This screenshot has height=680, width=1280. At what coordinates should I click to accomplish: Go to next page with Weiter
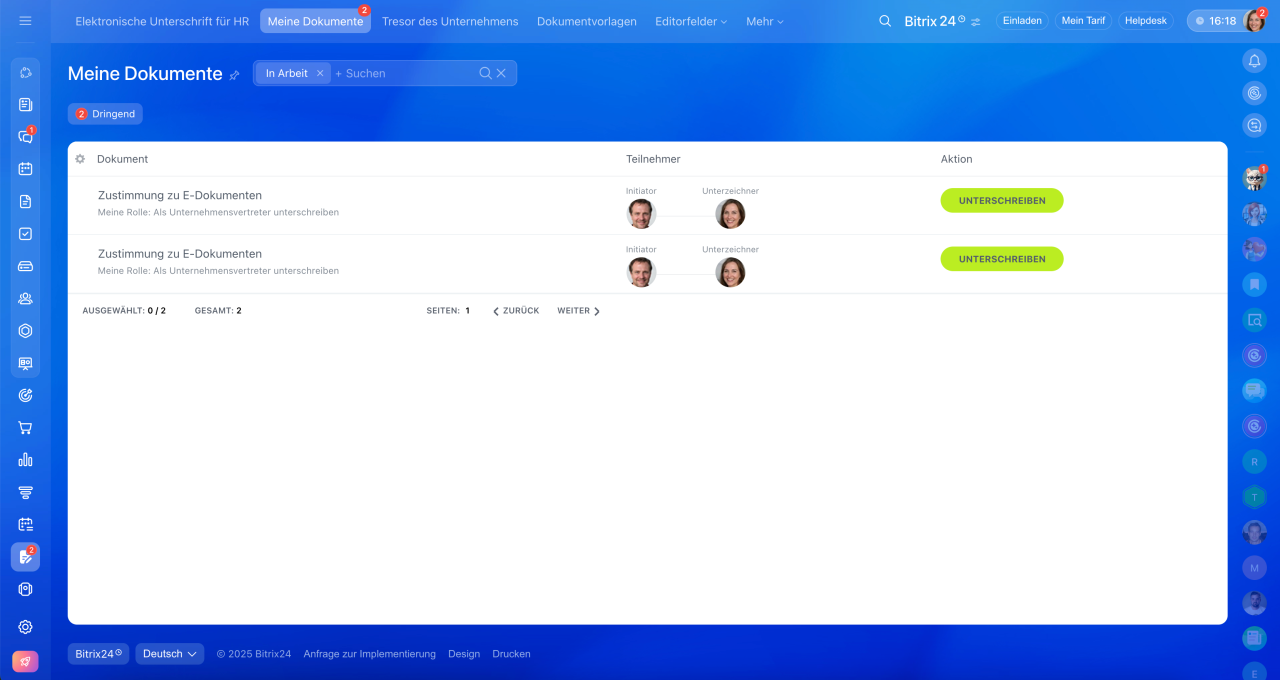579,311
